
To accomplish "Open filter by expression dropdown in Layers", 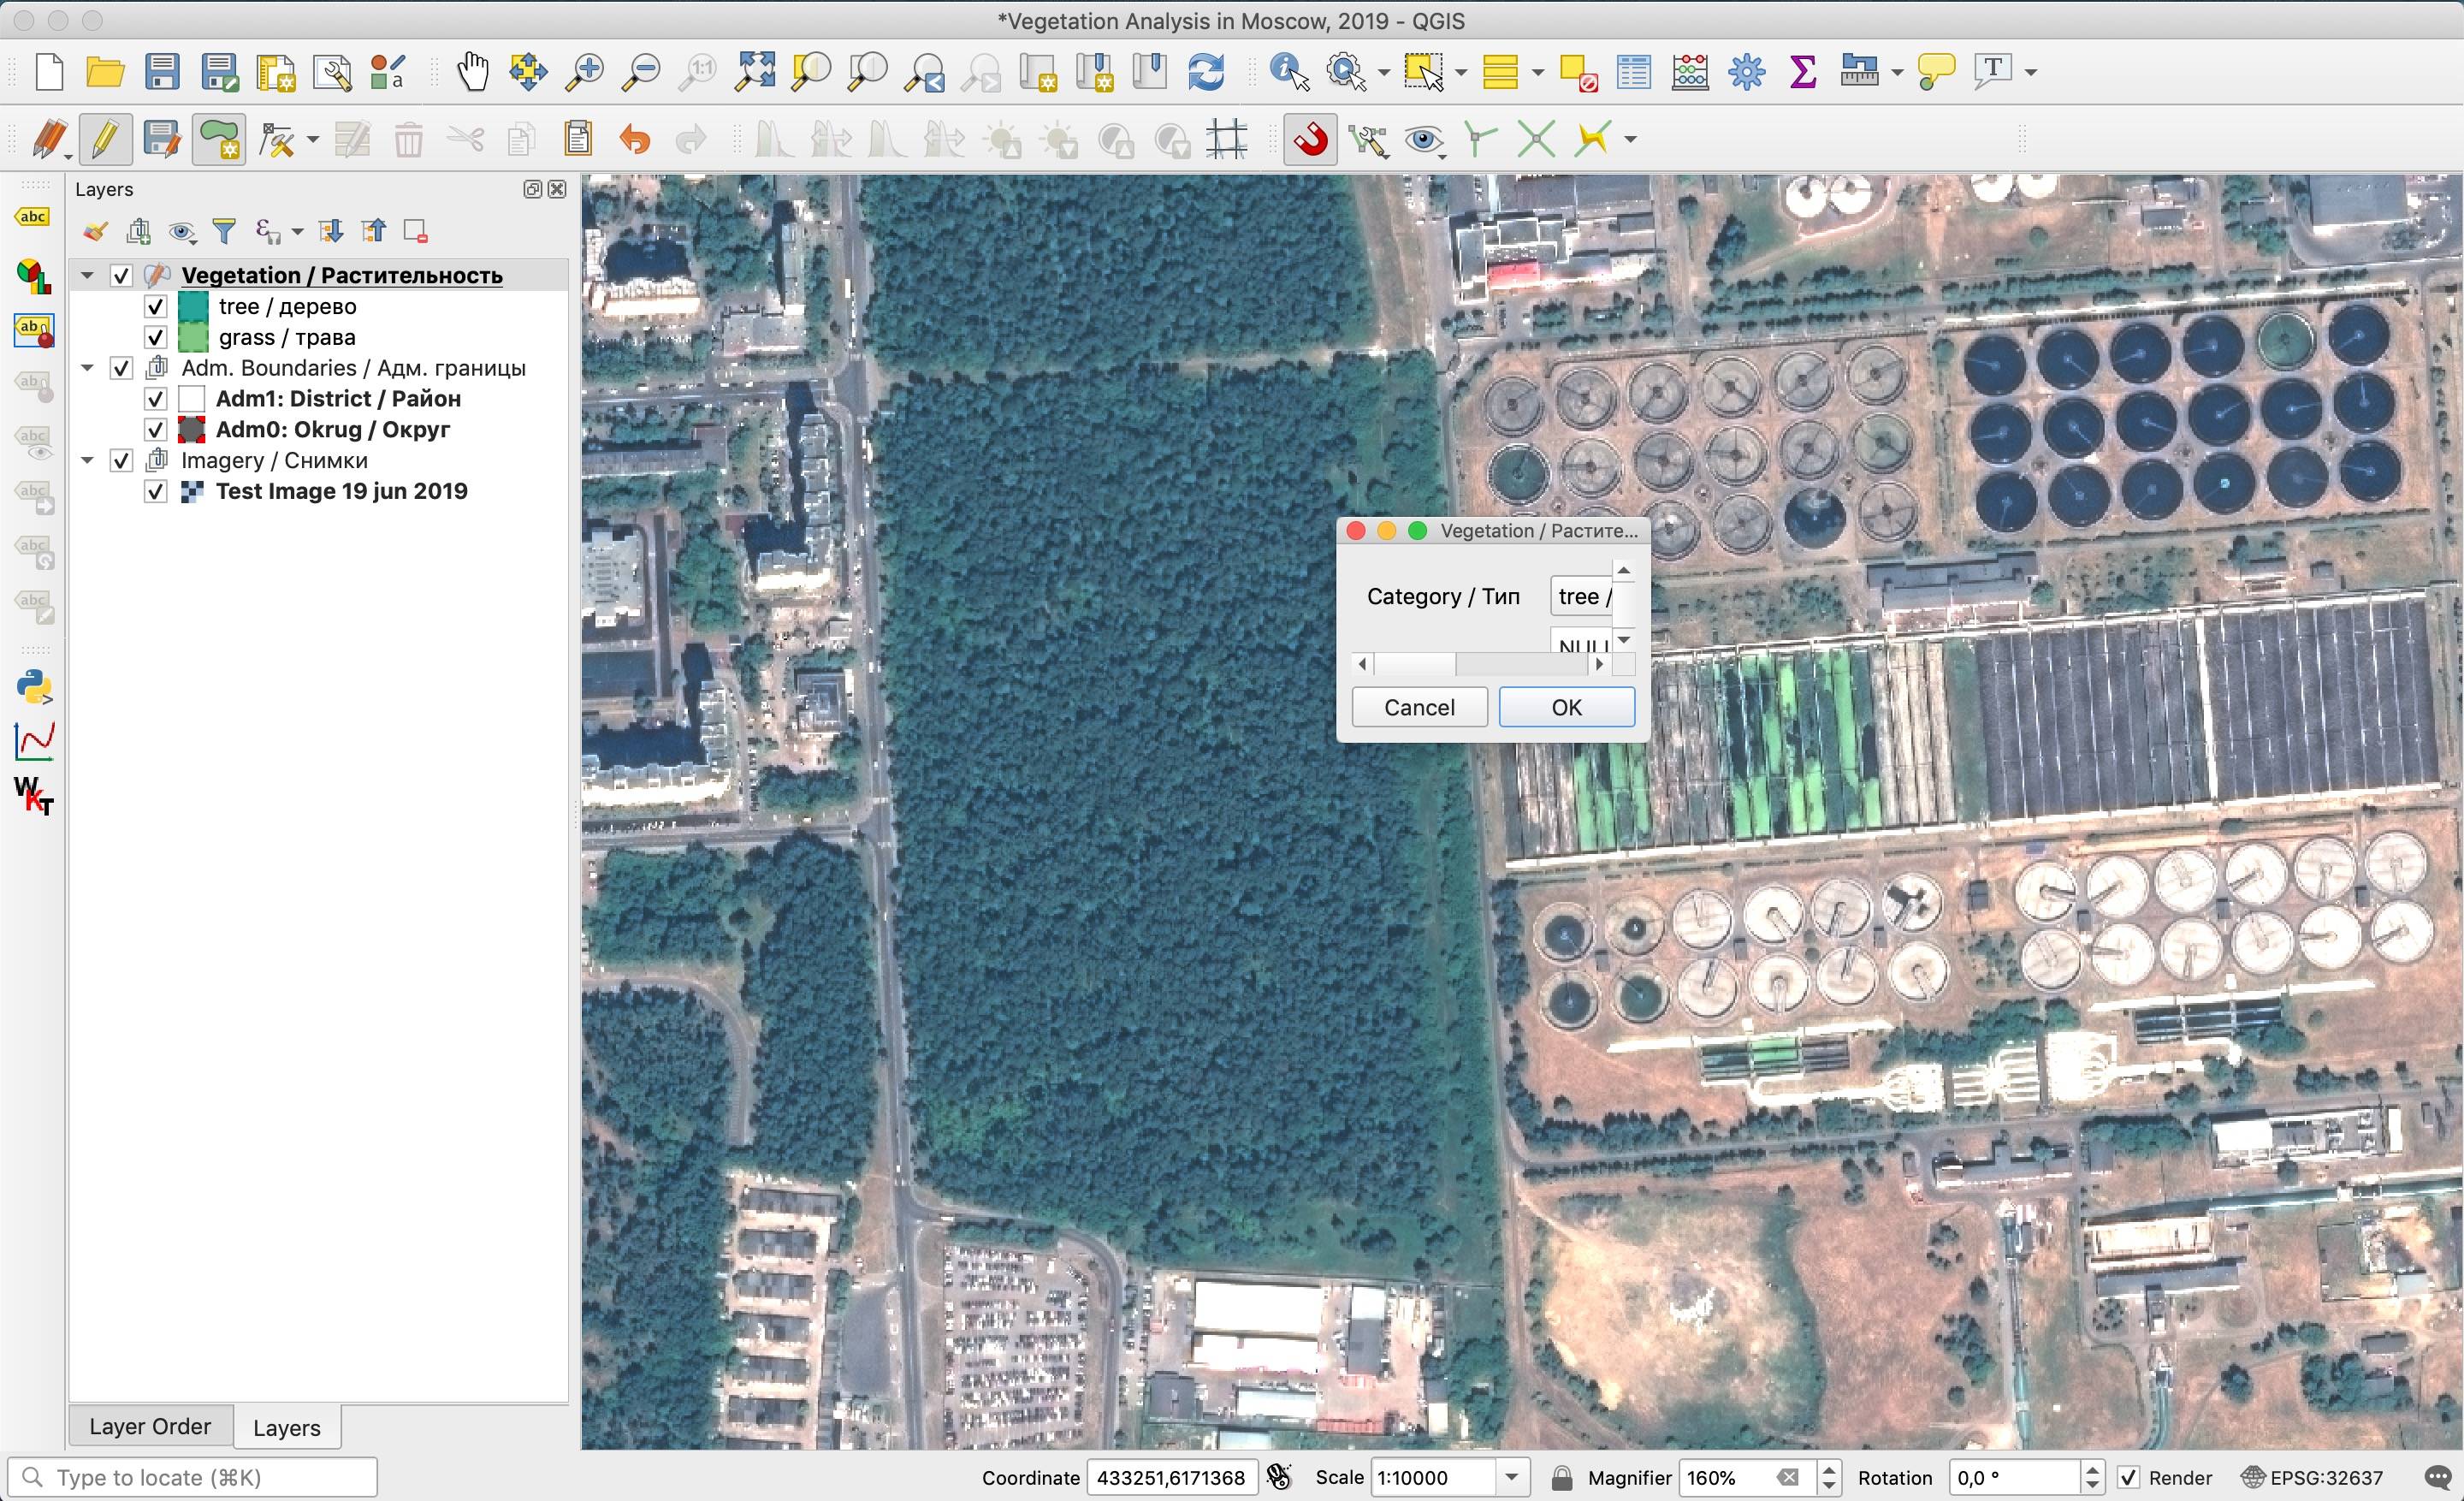I will coord(297,232).
